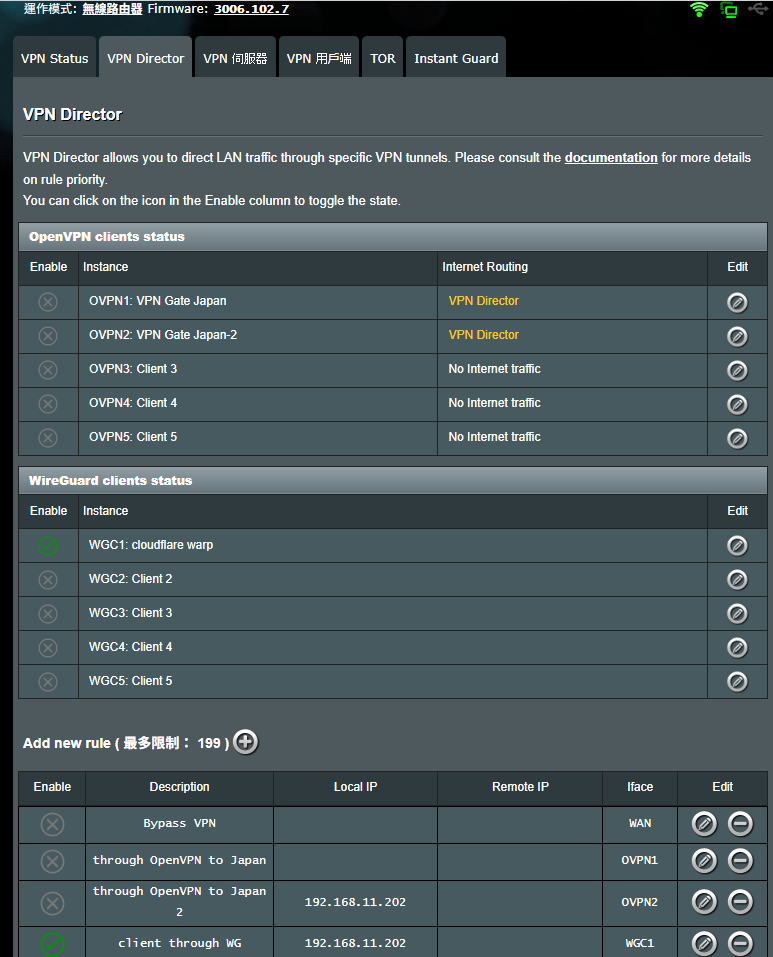Enable OVPN3 Client 3
Viewport: 773px width, 957px height.
click(x=48, y=370)
